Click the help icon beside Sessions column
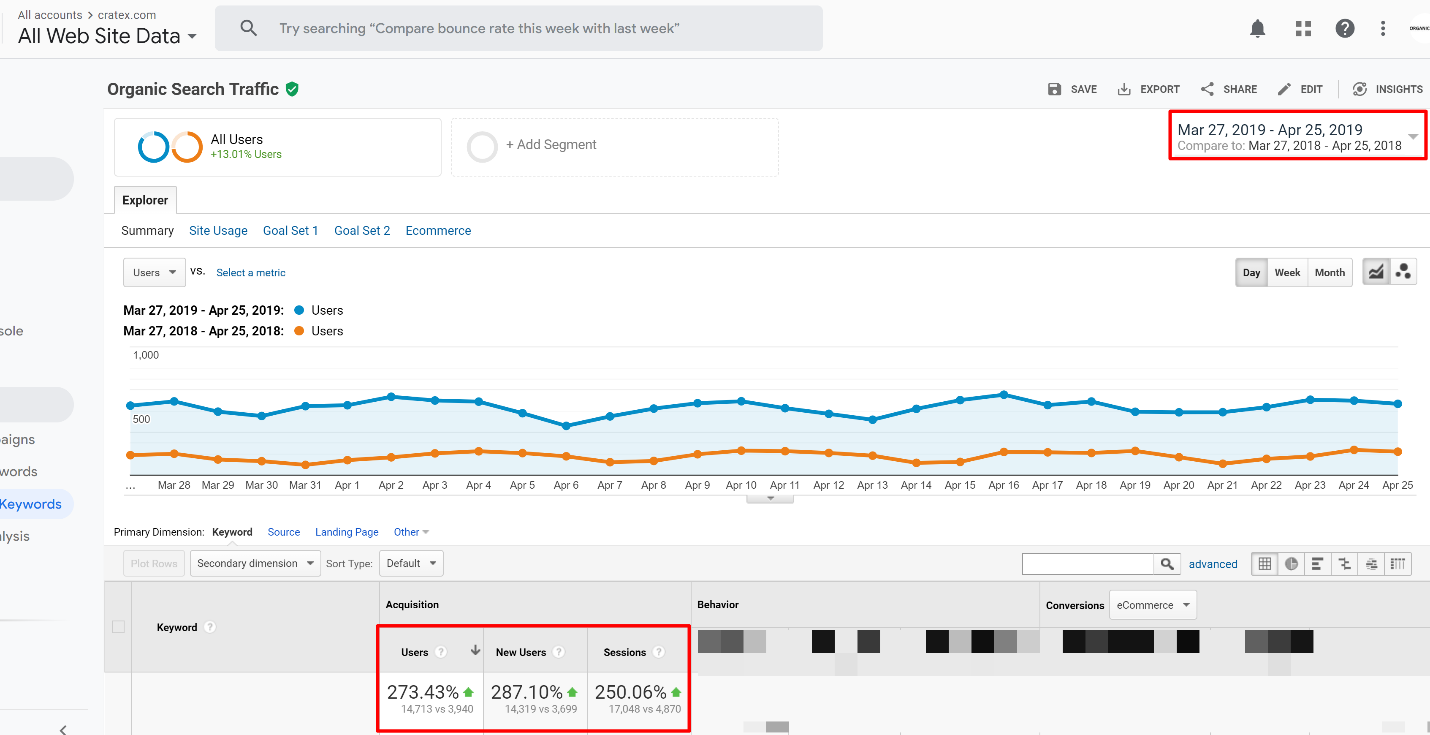This screenshot has width=1430, height=735. pyautogui.click(x=659, y=653)
